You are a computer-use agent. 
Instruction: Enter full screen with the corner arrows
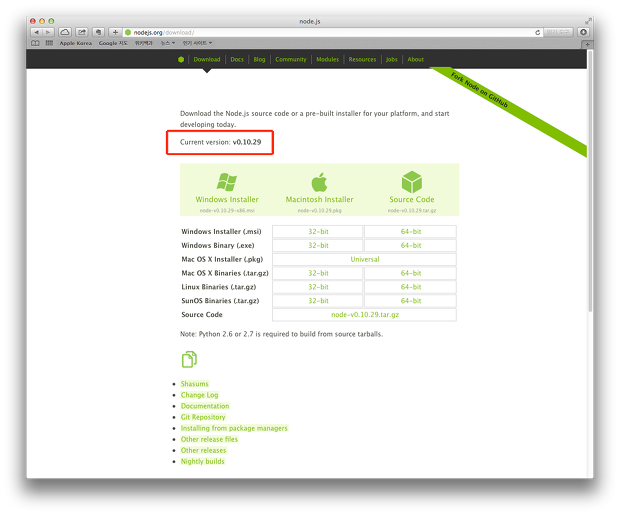(588, 21)
